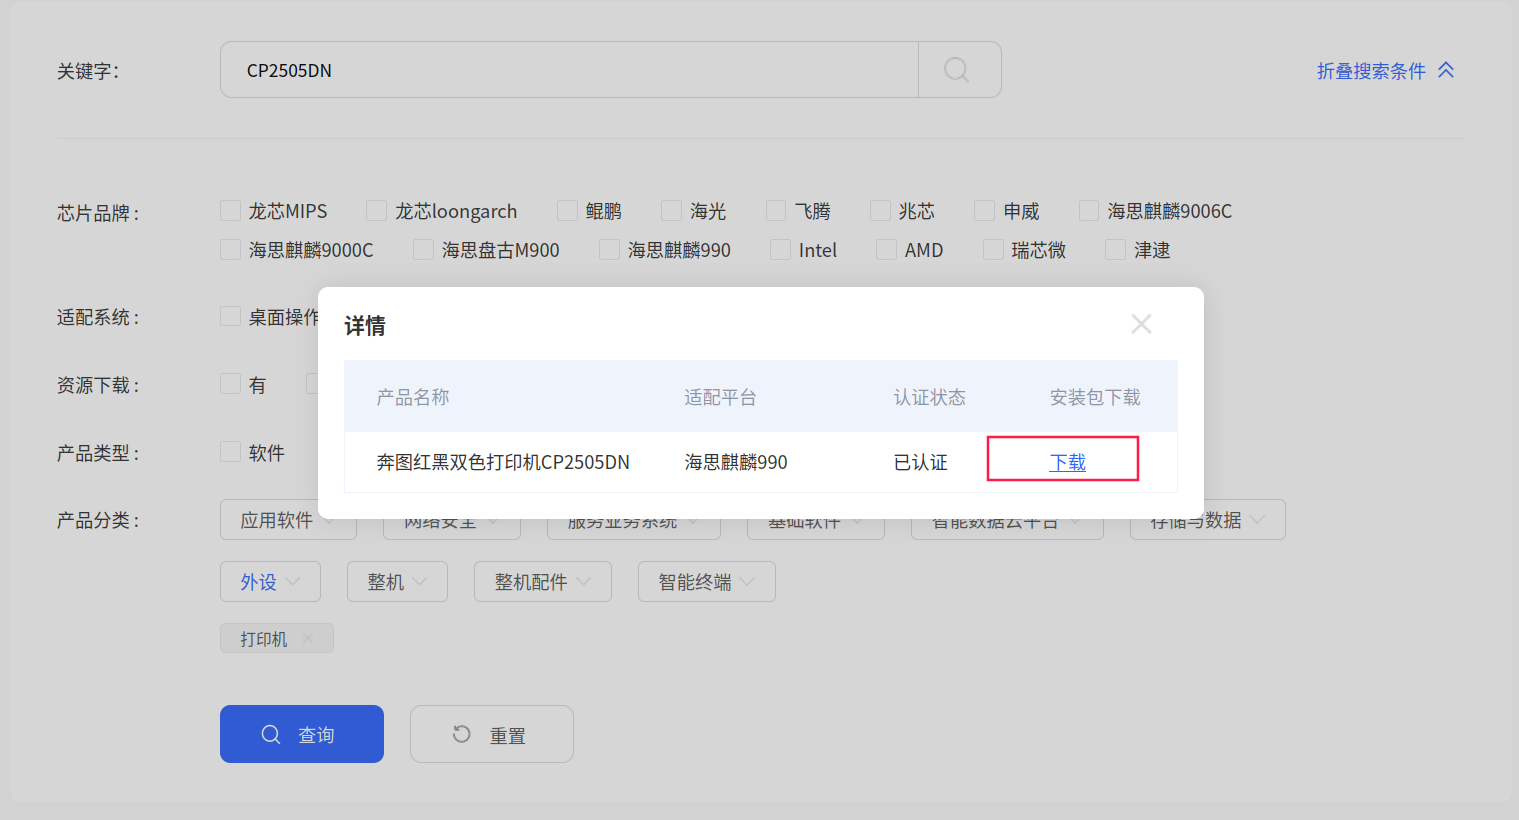Check the 龙芯MIPS chip brand checkbox

pyautogui.click(x=231, y=210)
